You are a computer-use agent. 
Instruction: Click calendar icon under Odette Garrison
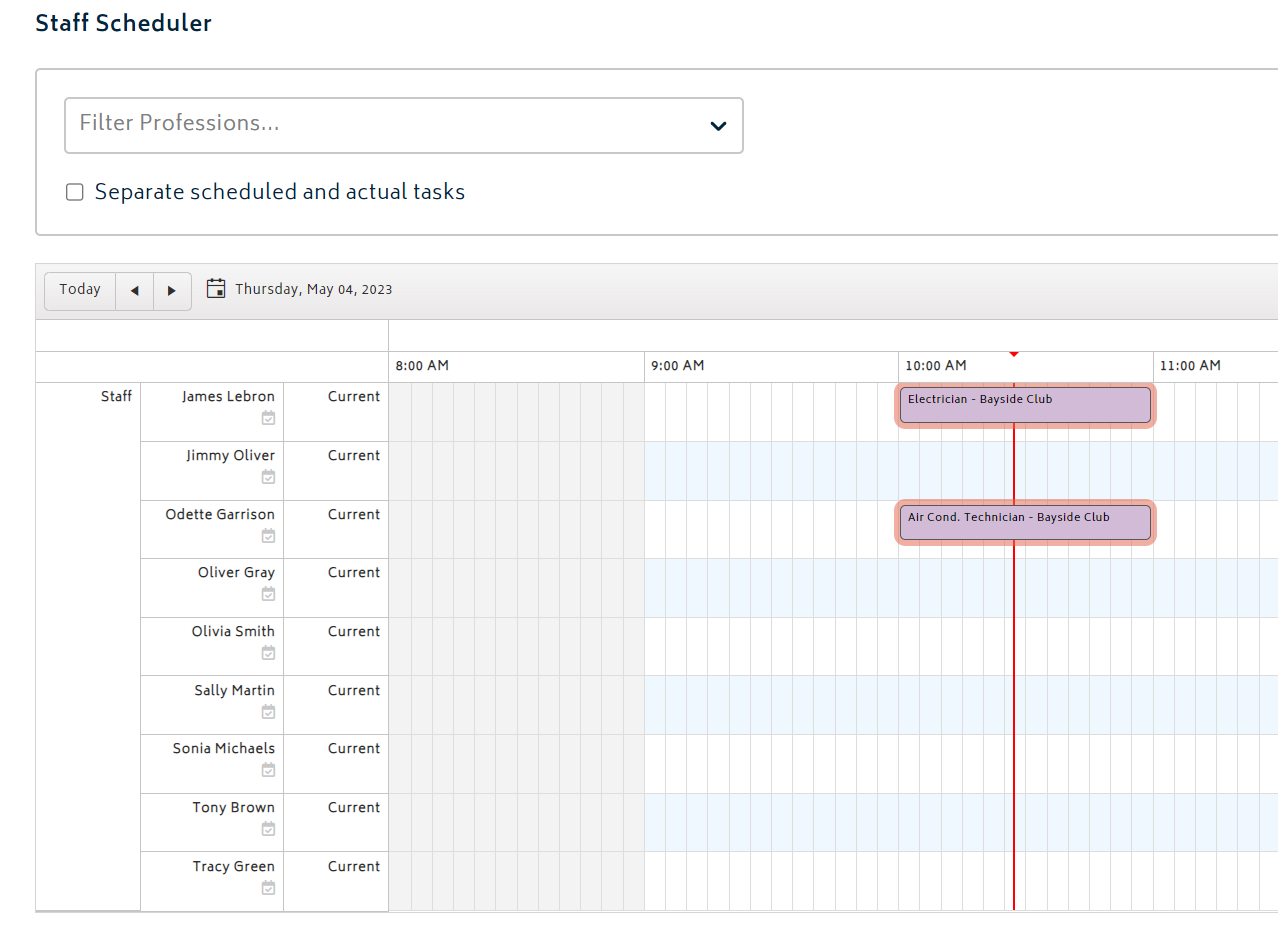point(268,536)
